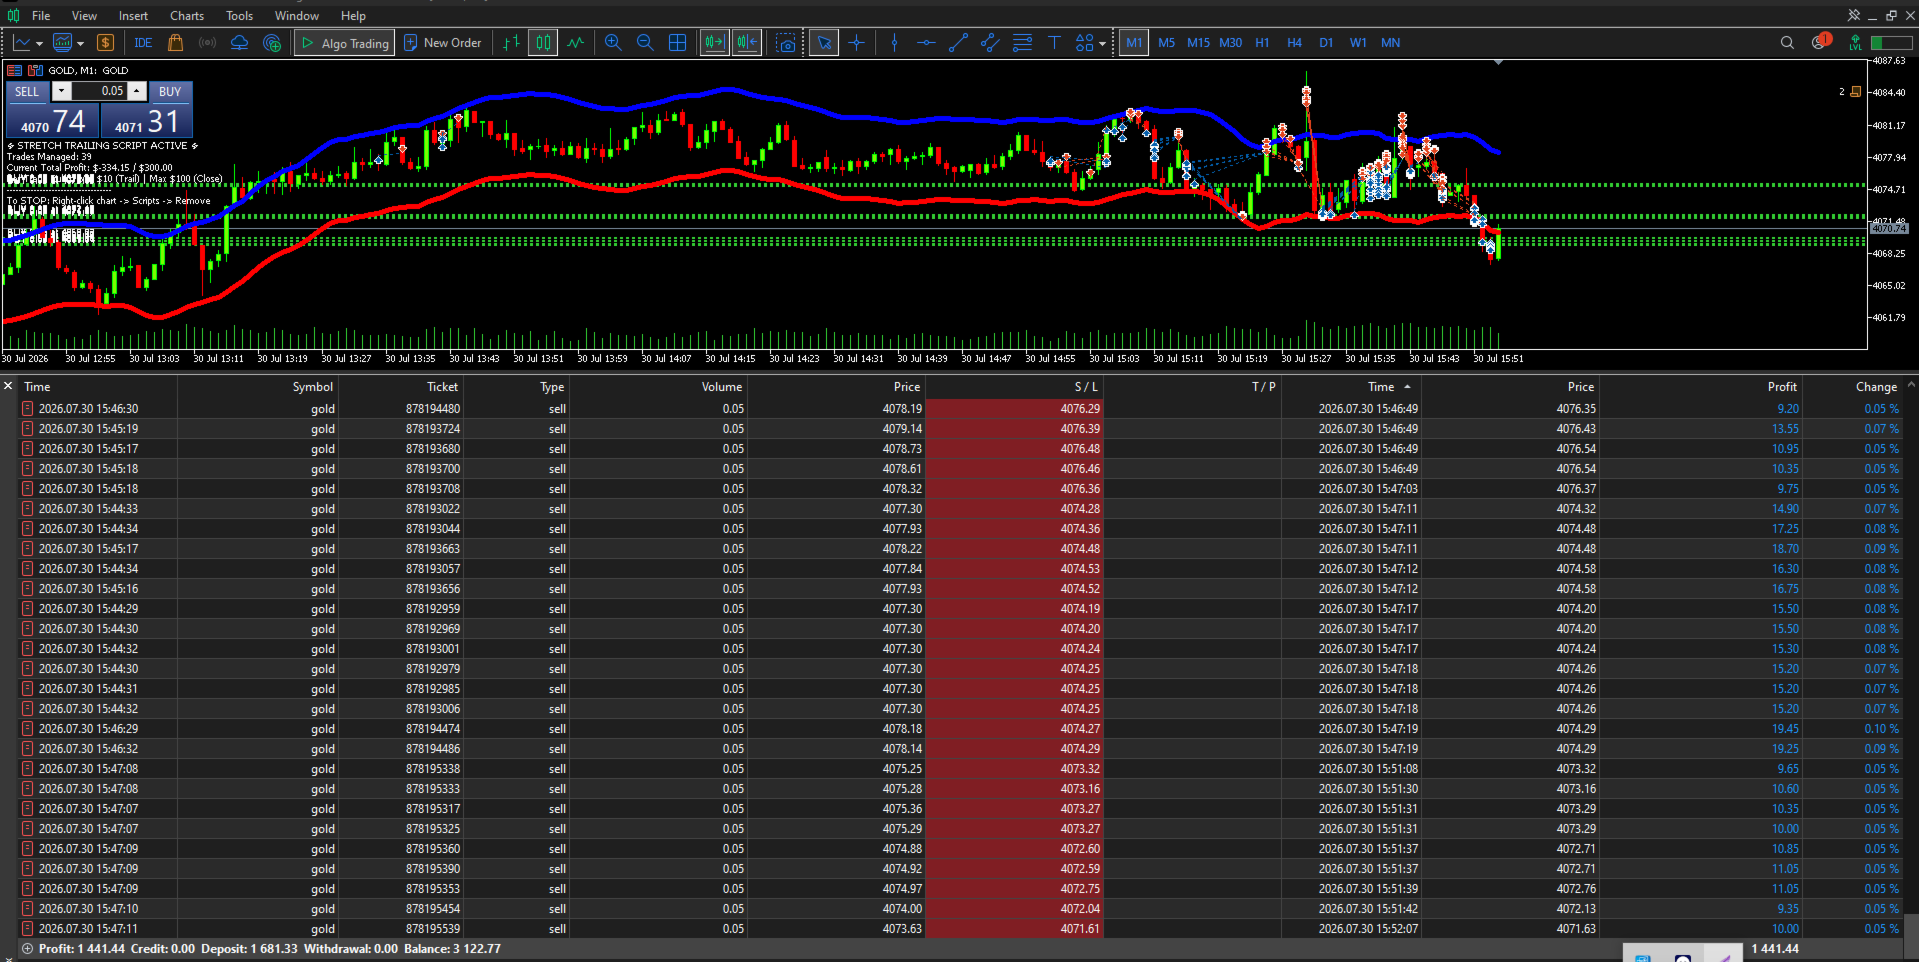The width and height of the screenshot is (1919, 962).
Task: Open notifications with red badge
Action: [x=1821, y=42]
